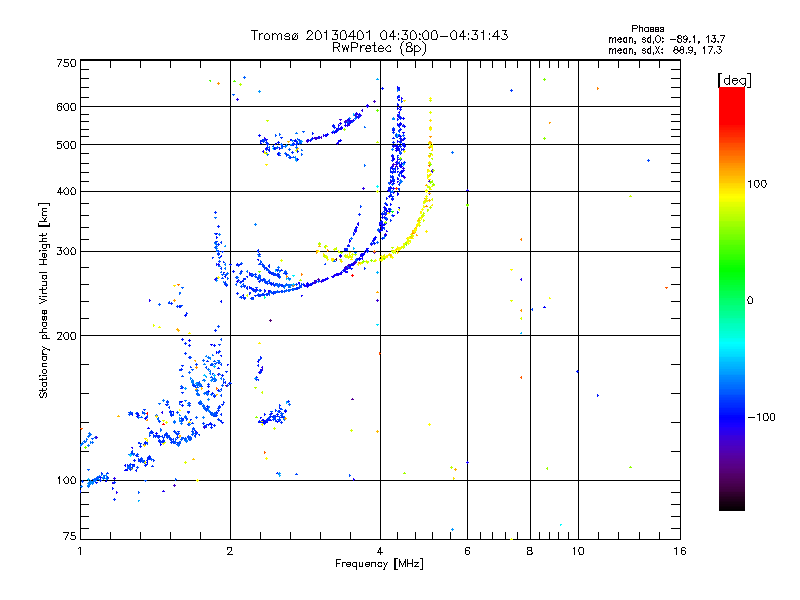The width and height of the screenshot is (800, 600).
Task: Click the y-axis tick label '300'
Action: 66,251
